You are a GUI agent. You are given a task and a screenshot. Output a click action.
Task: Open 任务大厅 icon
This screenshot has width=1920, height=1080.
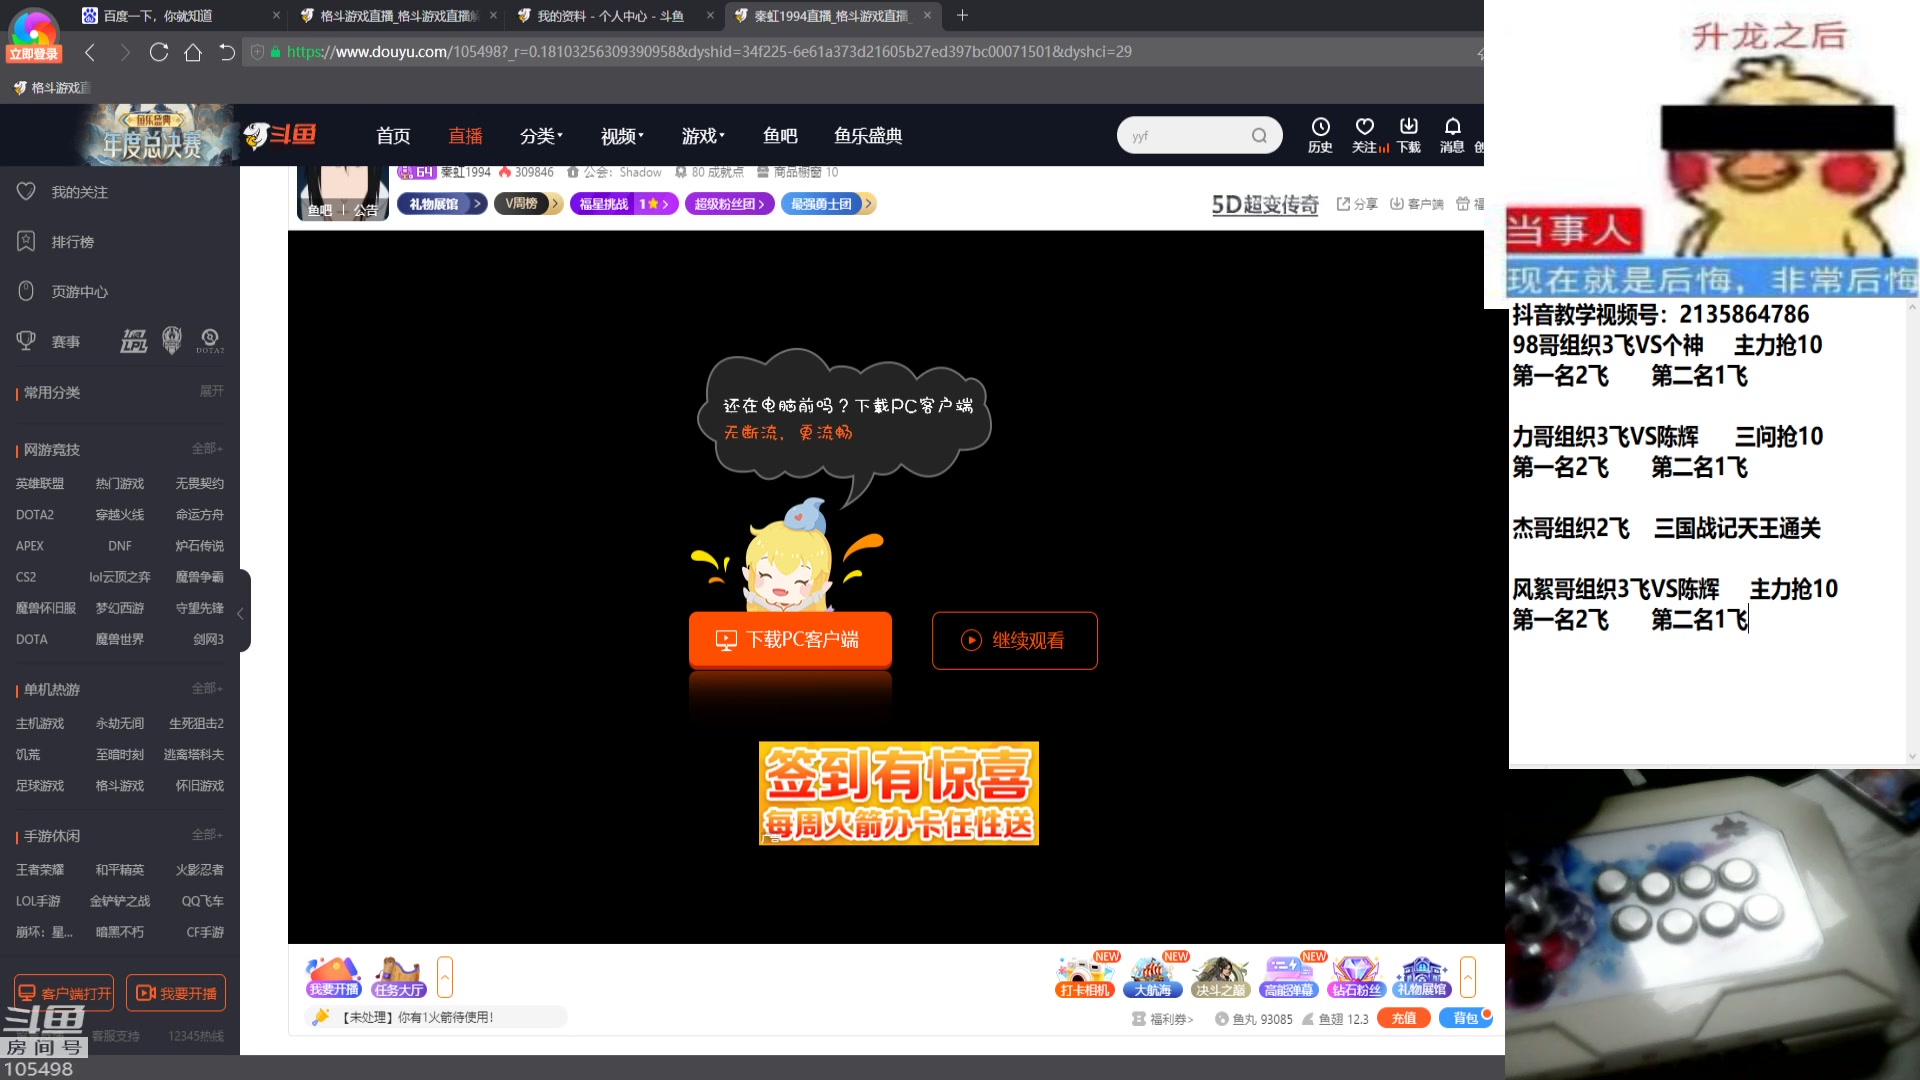coord(399,977)
